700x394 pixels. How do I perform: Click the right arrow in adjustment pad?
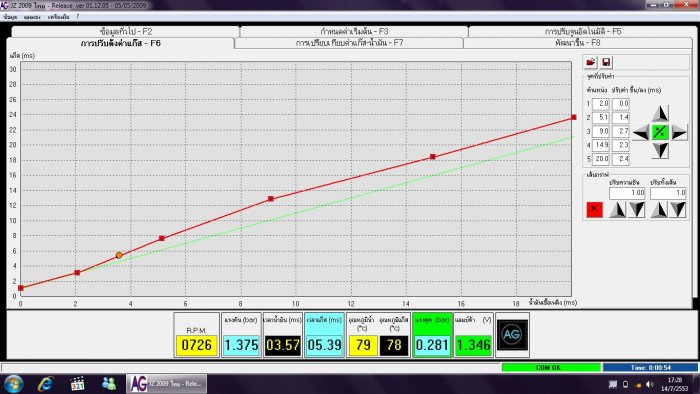tap(679, 133)
